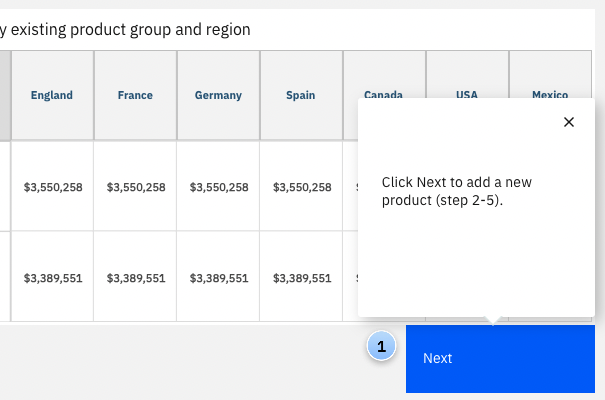Viewport: 605px width, 400px height.
Task: Click the step 1 marker badge
Action: [x=380, y=347]
